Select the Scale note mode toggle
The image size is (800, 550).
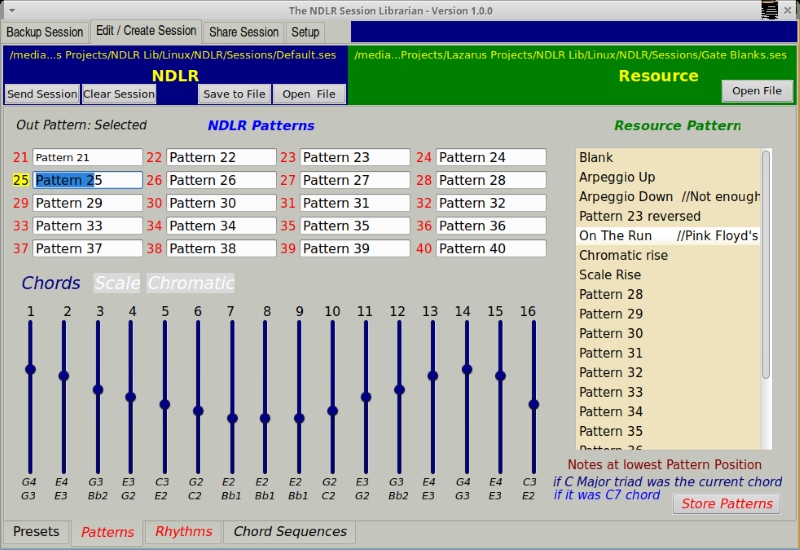click(x=117, y=283)
